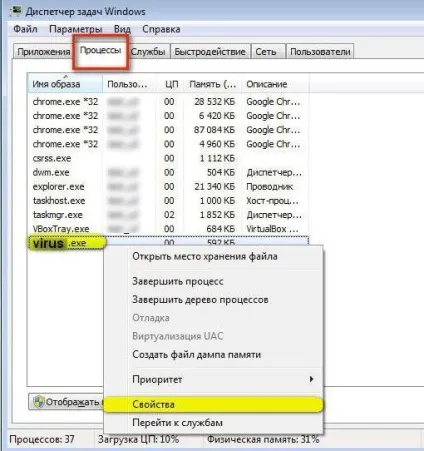Expand the Приоритет submenu arrow
Viewport: 424px width, 451px height.
point(311,379)
